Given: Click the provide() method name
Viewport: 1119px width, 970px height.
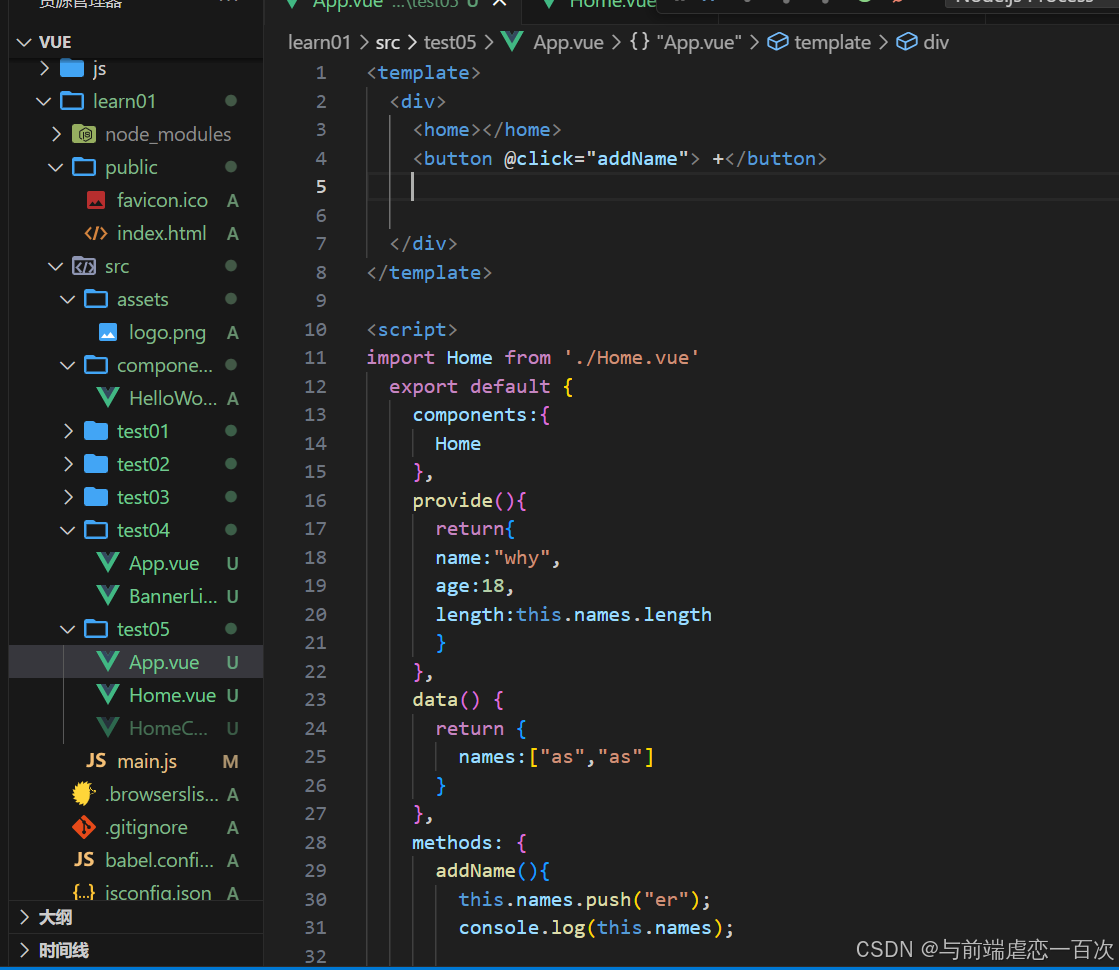Looking at the screenshot, I should [452, 500].
